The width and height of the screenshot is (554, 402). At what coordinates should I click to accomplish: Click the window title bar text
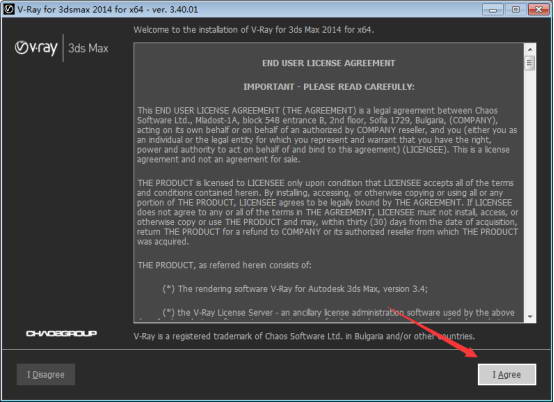tap(108, 9)
